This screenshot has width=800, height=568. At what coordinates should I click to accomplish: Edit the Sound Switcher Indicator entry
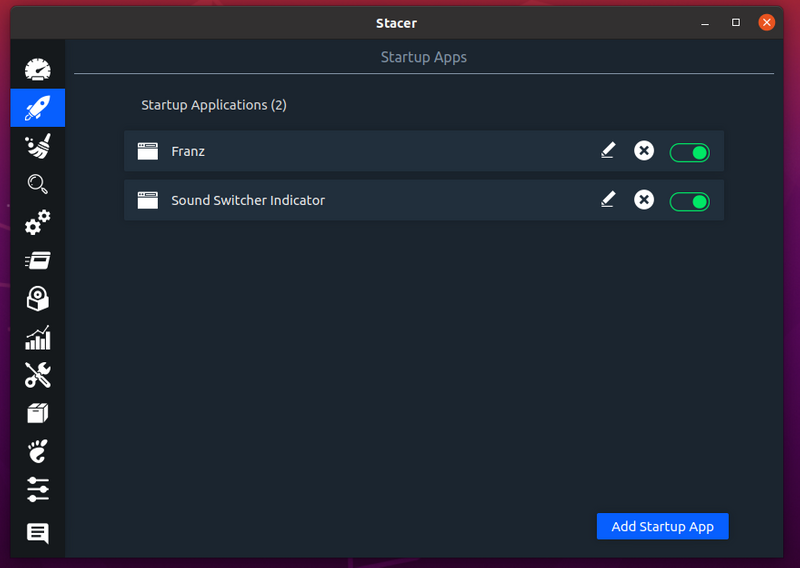tap(608, 200)
